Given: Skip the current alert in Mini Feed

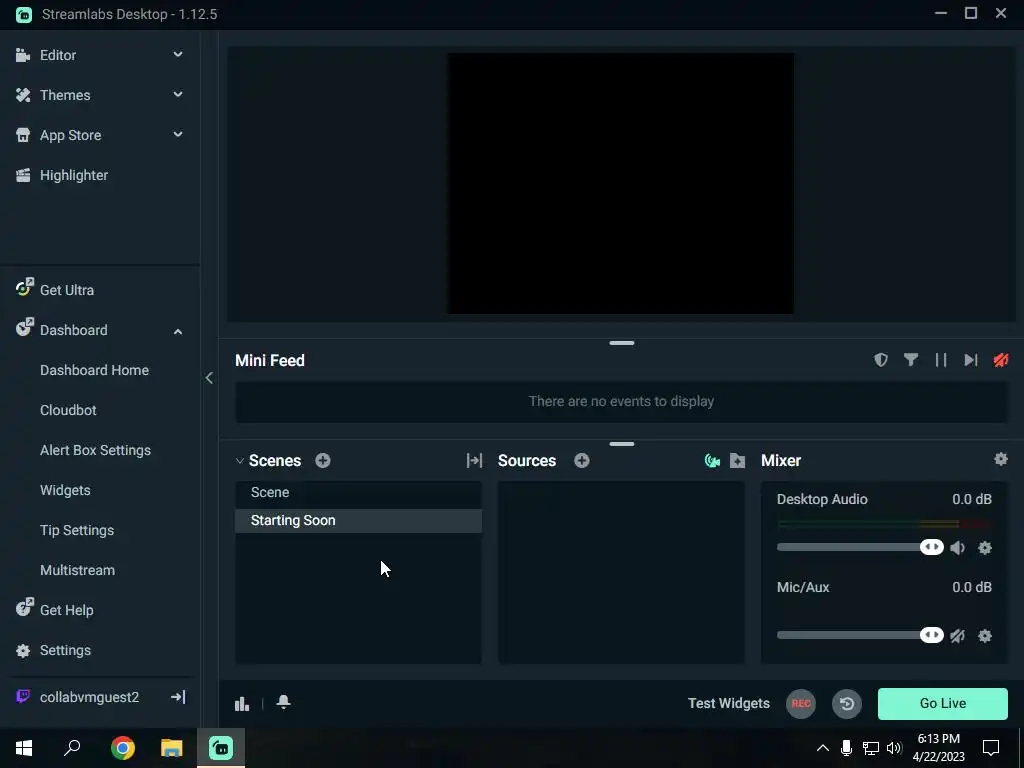Looking at the screenshot, I should [x=971, y=360].
